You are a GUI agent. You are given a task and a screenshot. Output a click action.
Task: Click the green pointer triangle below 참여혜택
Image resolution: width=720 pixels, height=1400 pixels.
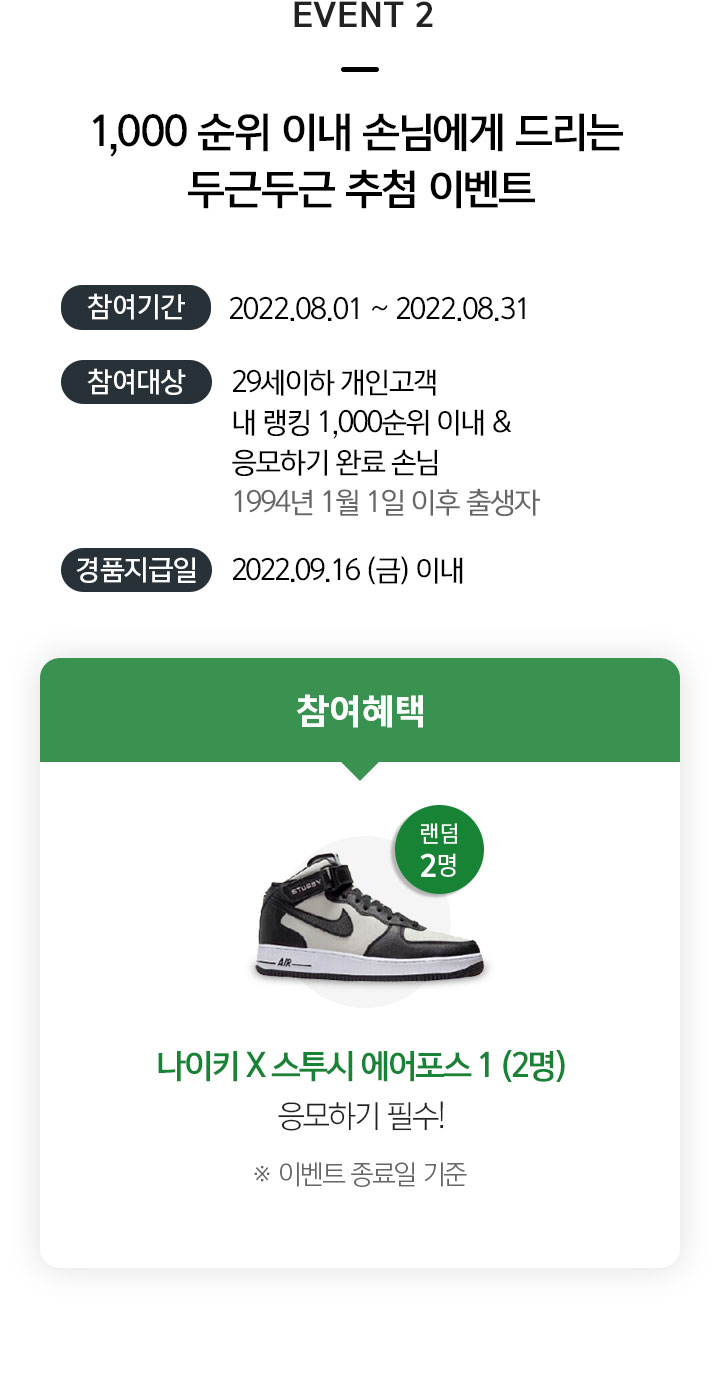coord(360,770)
